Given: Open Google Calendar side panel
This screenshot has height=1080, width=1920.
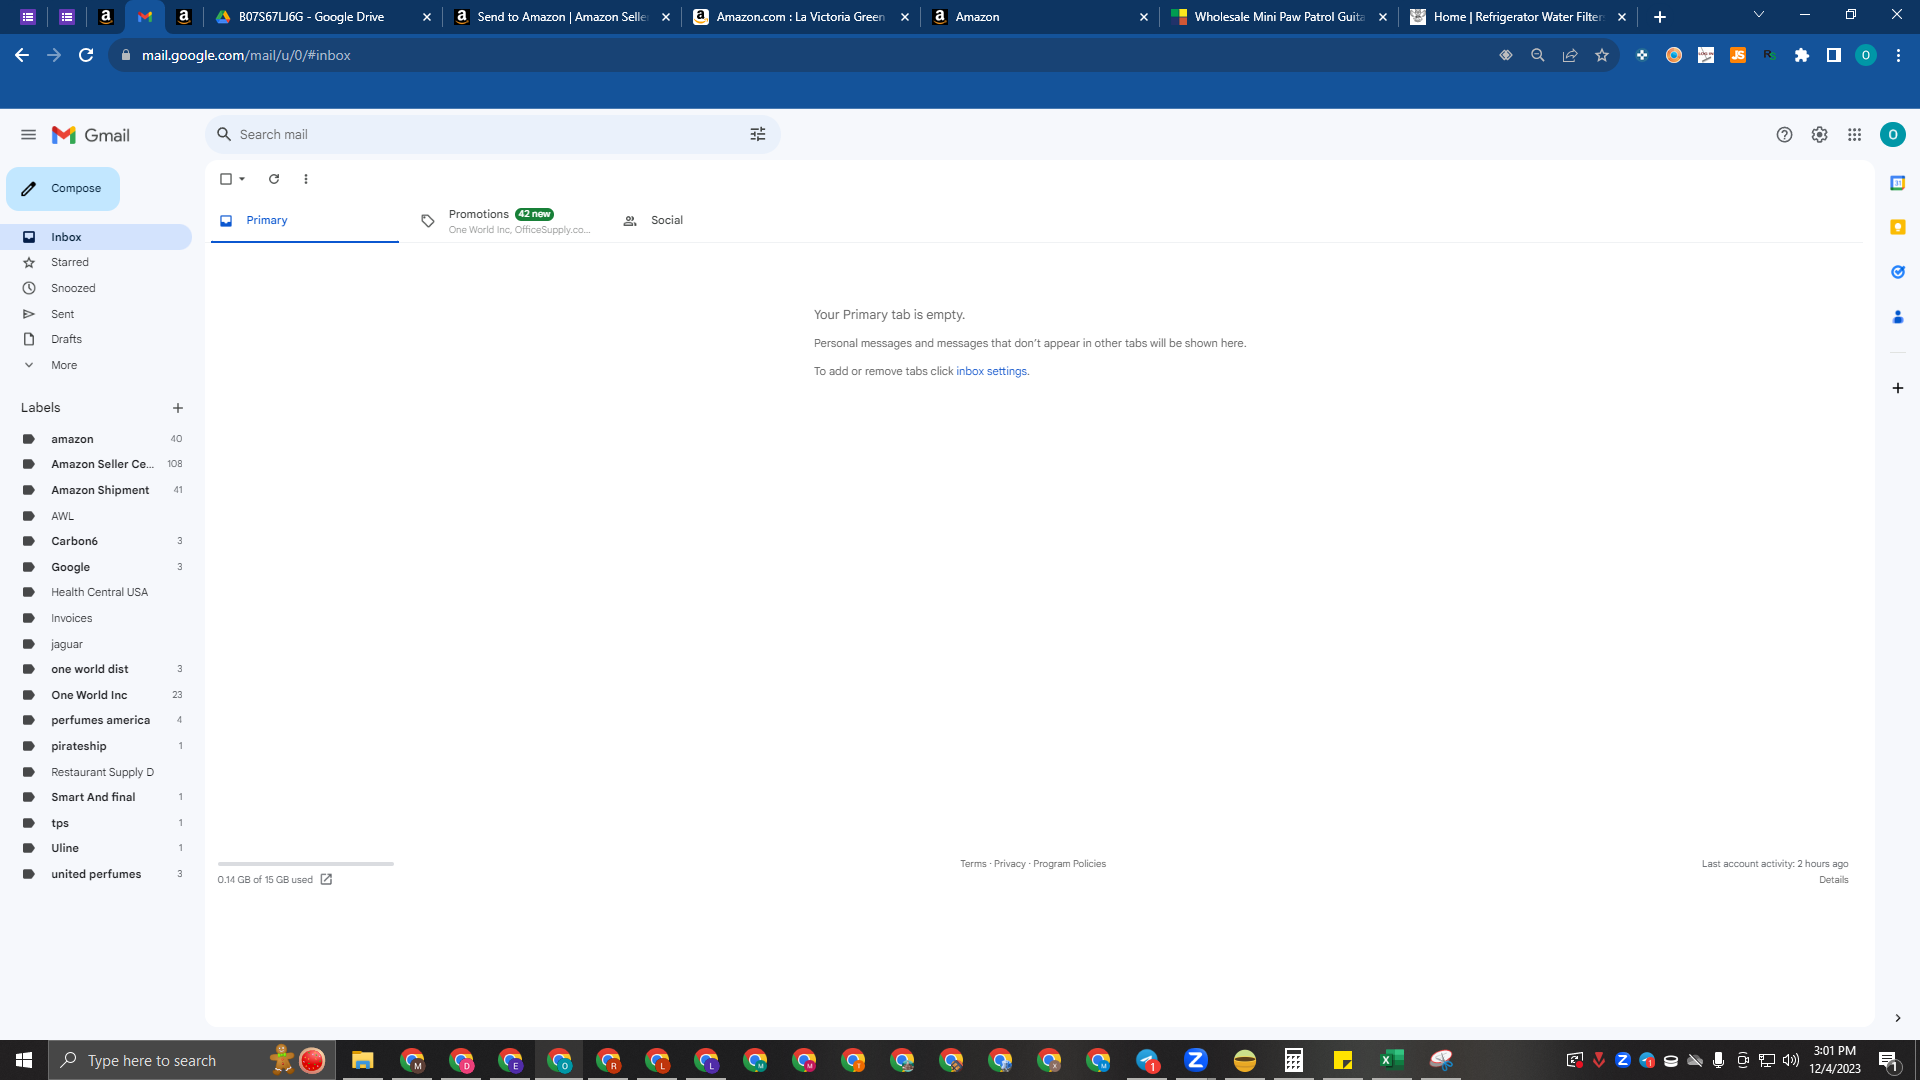Looking at the screenshot, I should coord(1897,184).
